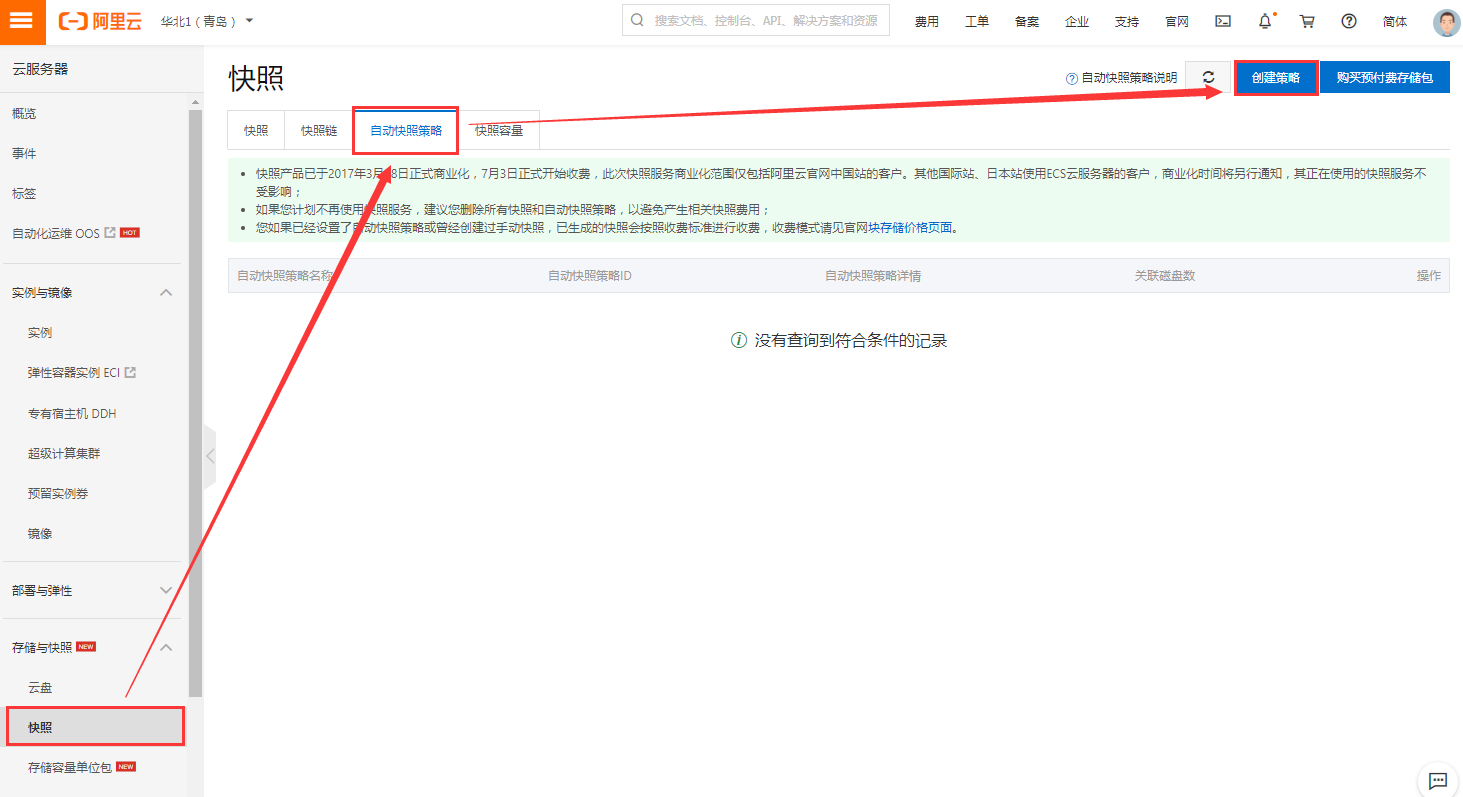Click the 自动快照策略详情 column header

click(873, 276)
